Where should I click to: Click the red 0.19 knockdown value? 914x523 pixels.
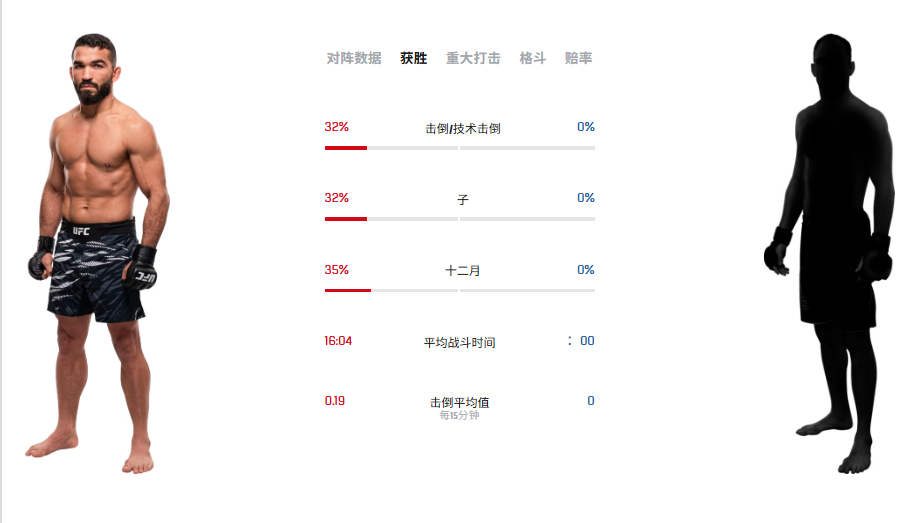[335, 401]
